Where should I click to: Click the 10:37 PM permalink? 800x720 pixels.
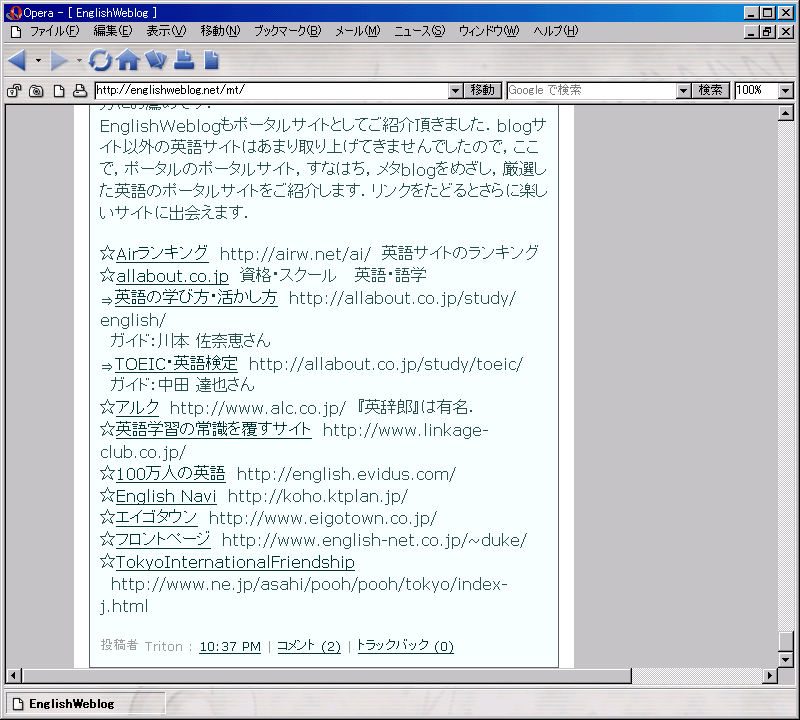(x=230, y=647)
